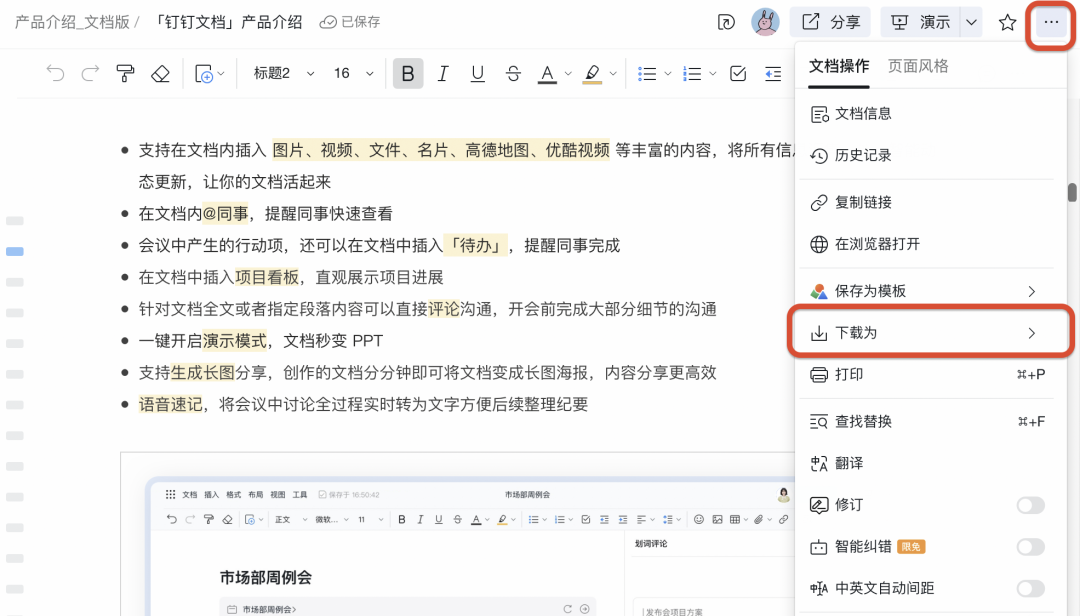Screen dimensions: 1080x616
Task: Expand the insert block dropdown arrow
Action: click(x=221, y=73)
